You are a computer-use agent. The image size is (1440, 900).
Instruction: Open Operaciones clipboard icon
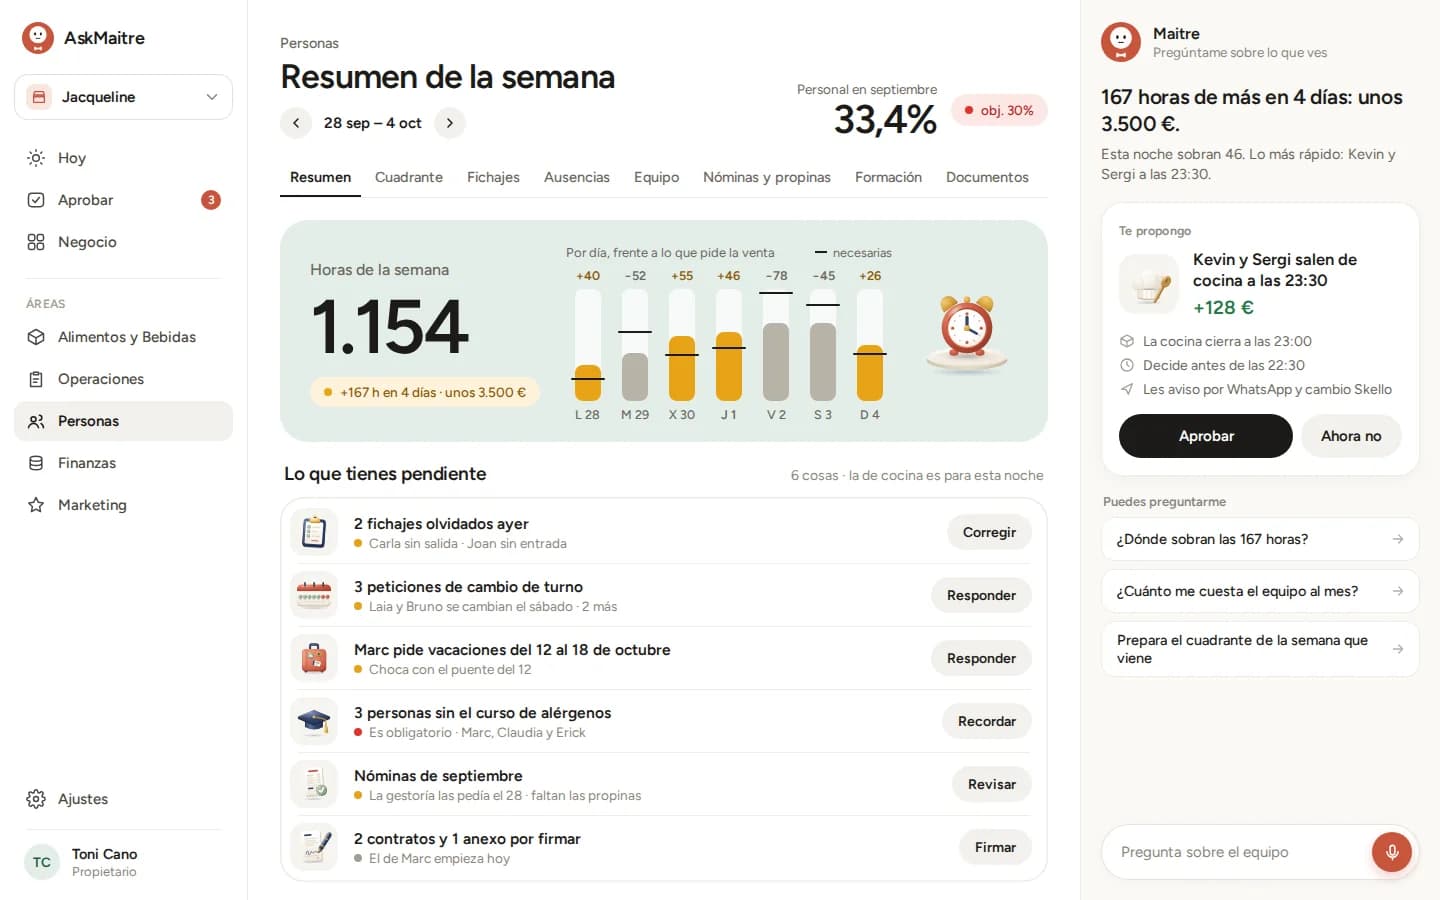(x=36, y=379)
